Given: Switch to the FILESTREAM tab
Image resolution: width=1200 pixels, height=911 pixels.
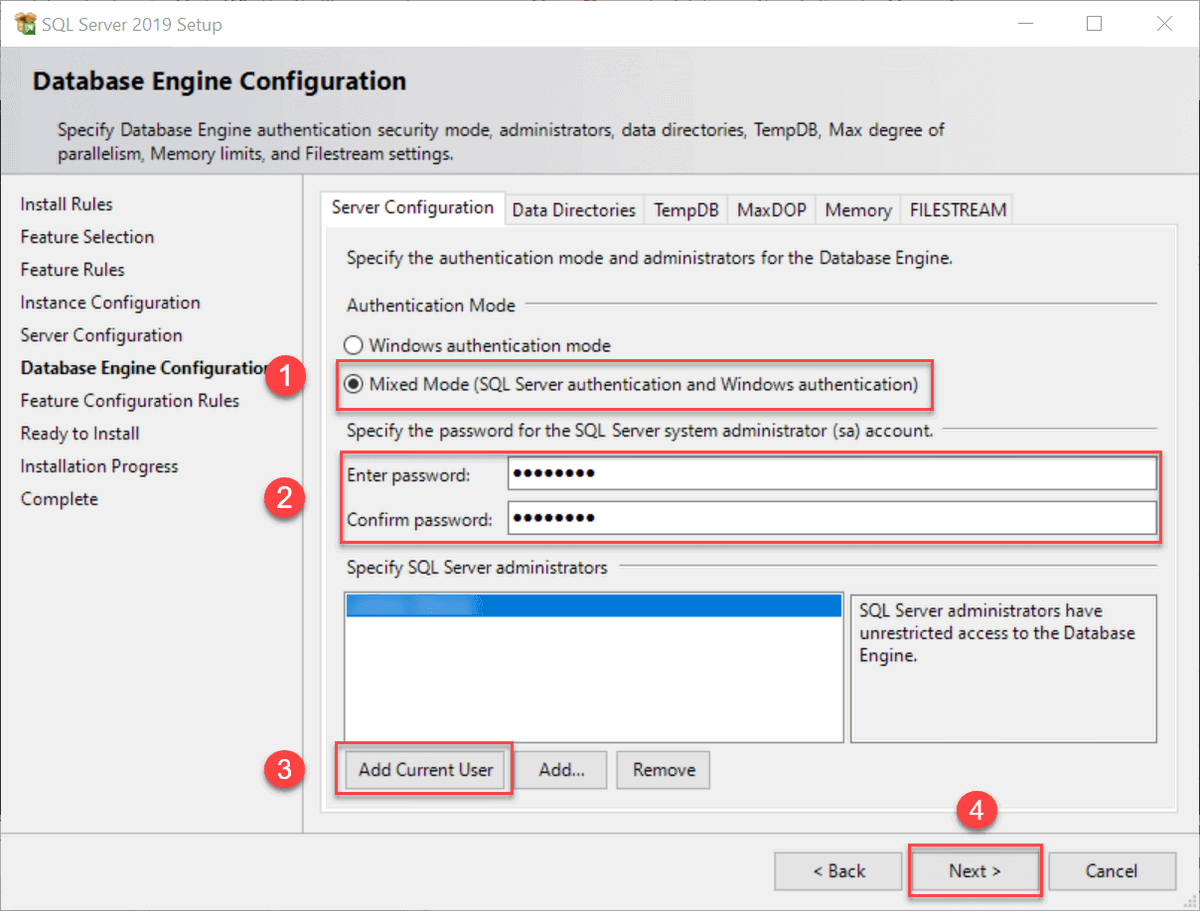Looking at the screenshot, I should pos(956,209).
